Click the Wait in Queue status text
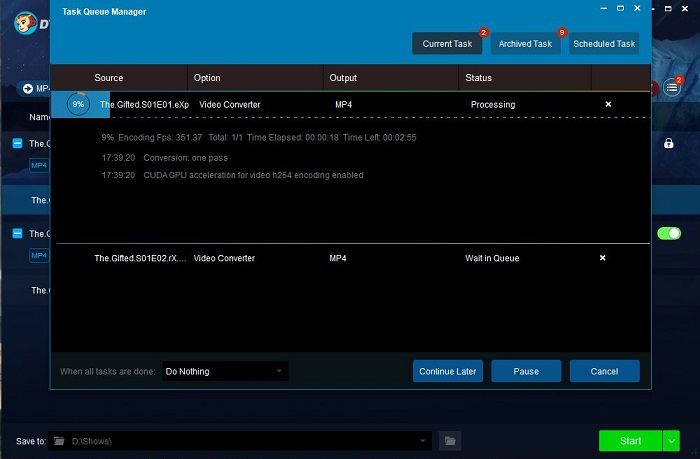 point(492,258)
